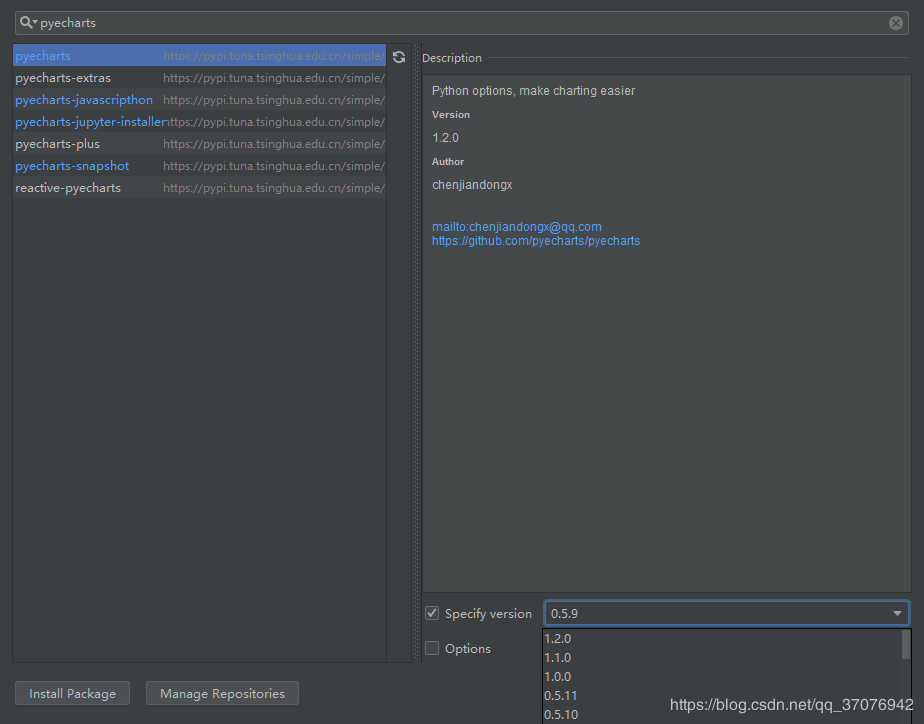Select the pyecharts-jupyter-installer package
Image resolution: width=924 pixels, height=724 pixels.
click(199, 121)
